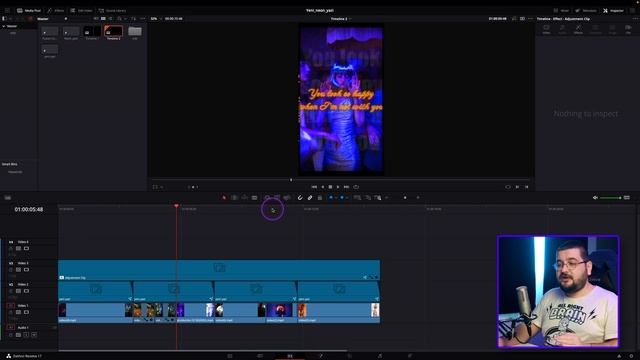Click the Go to Last Frame button

[346, 187]
